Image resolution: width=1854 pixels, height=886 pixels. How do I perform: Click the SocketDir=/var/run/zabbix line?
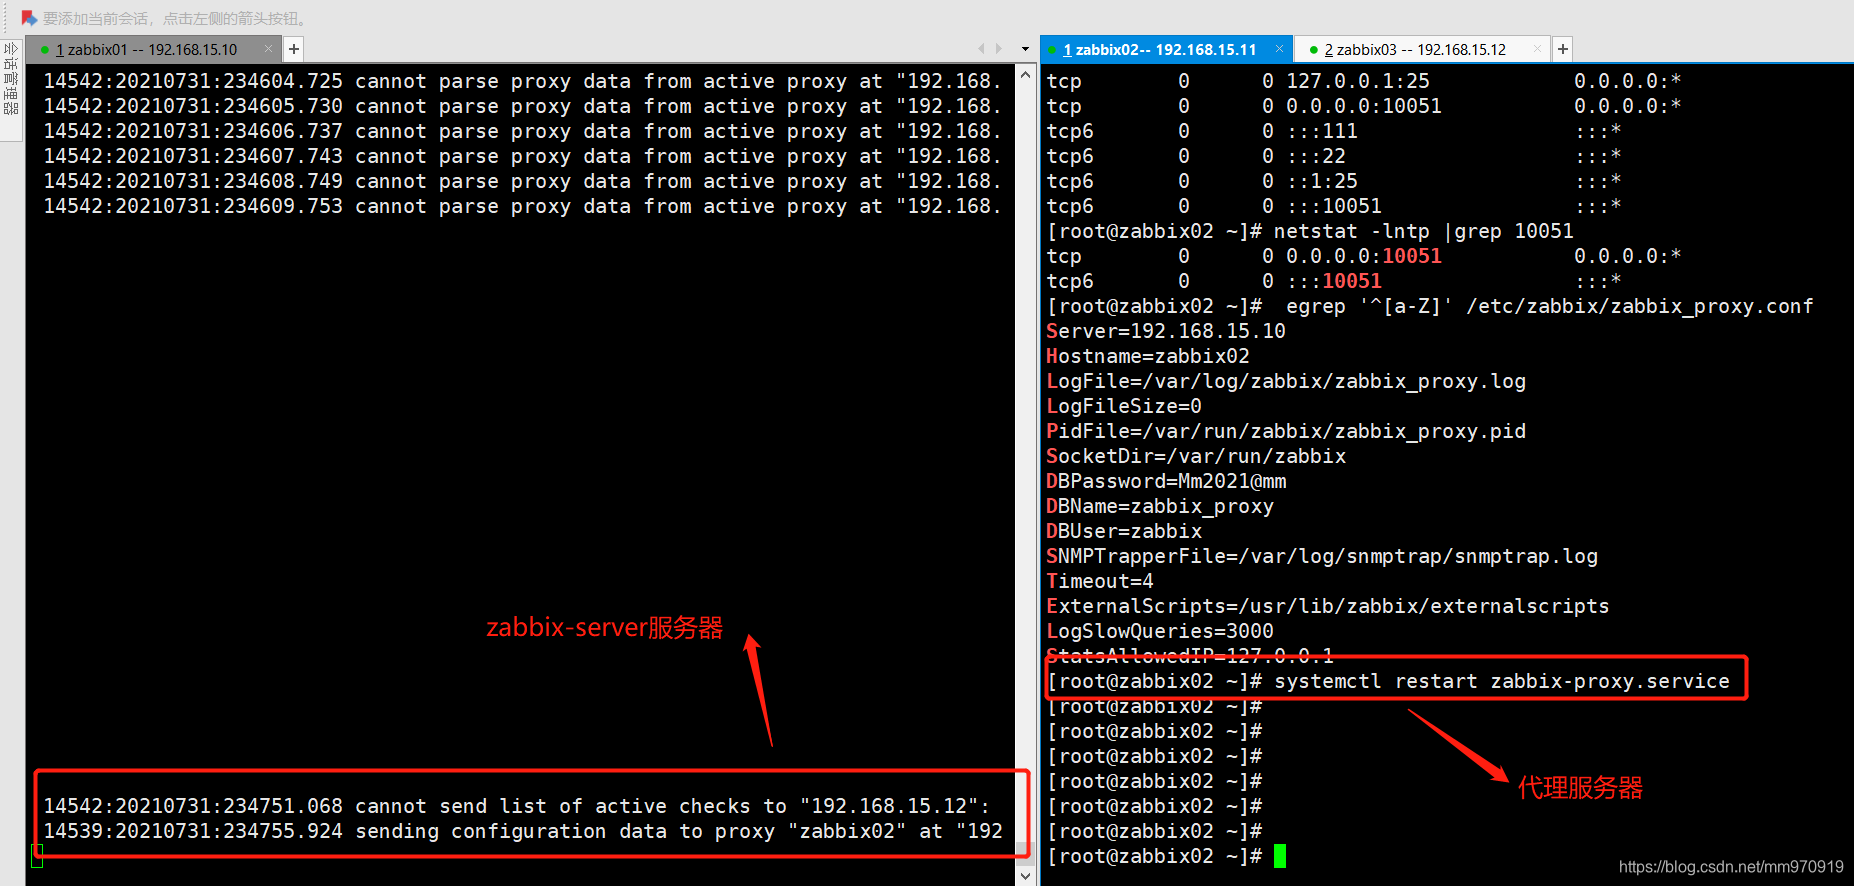pos(1196,456)
